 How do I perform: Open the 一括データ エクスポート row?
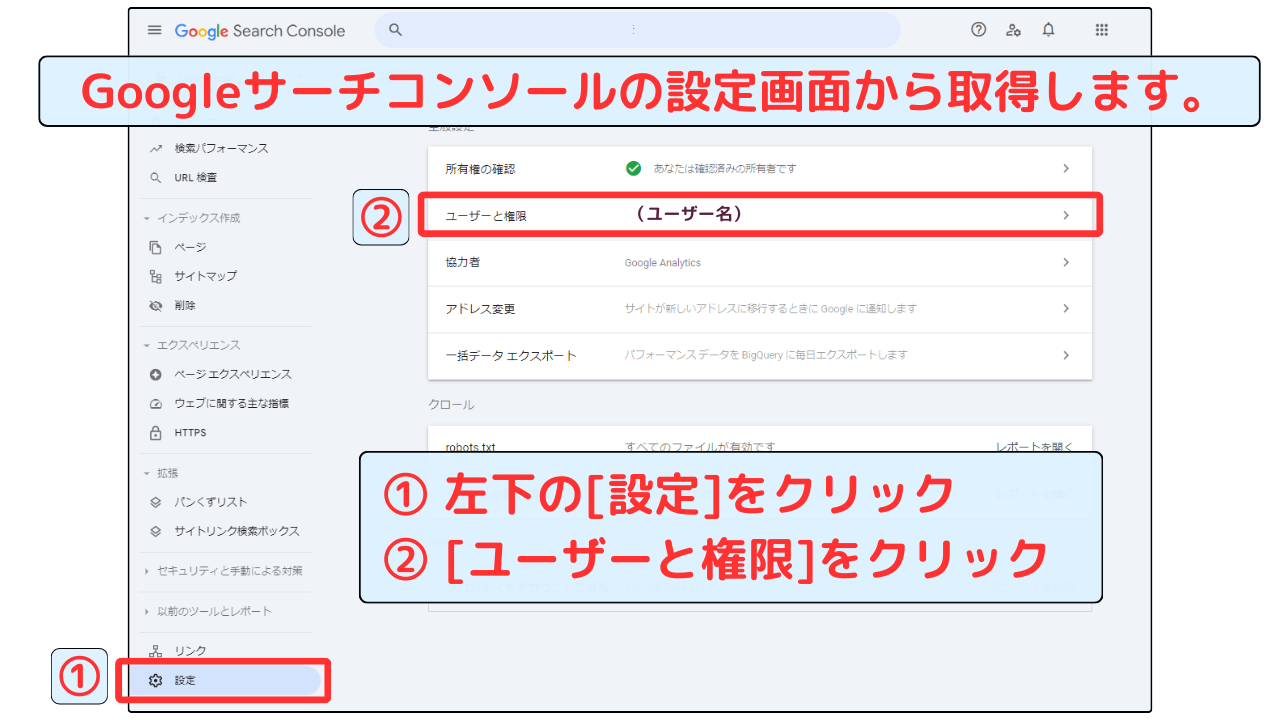pos(760,355)
